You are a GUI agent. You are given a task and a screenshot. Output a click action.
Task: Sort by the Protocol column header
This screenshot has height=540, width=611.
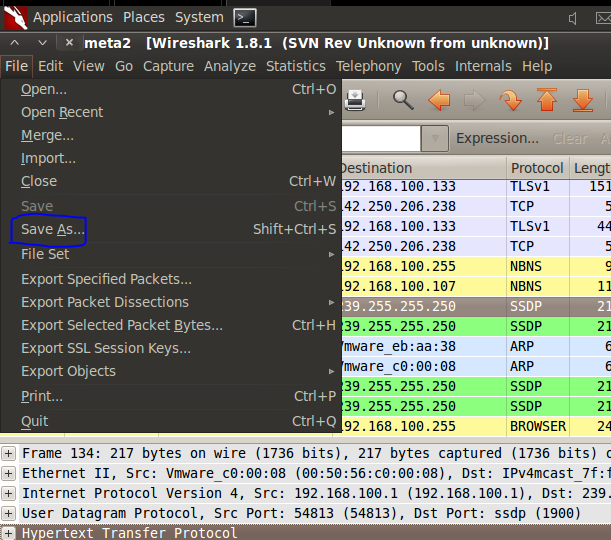point(538,168)
